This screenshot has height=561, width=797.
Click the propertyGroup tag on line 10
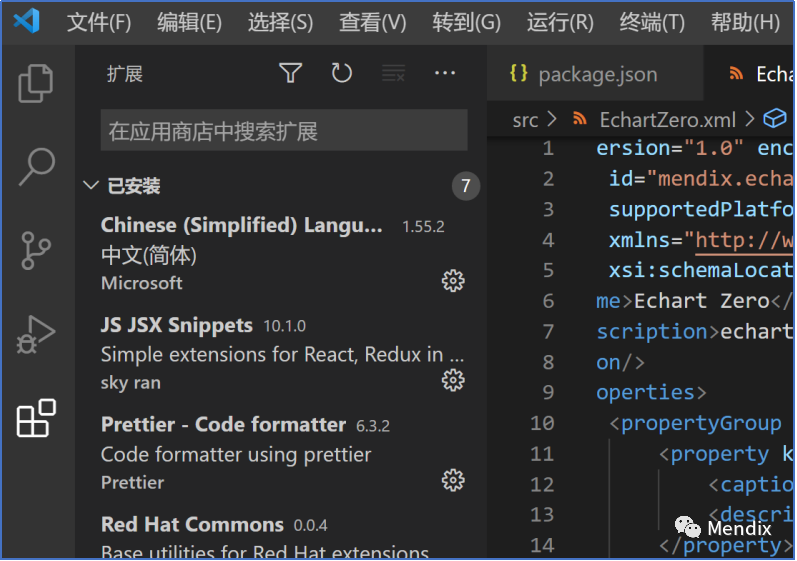701,423
